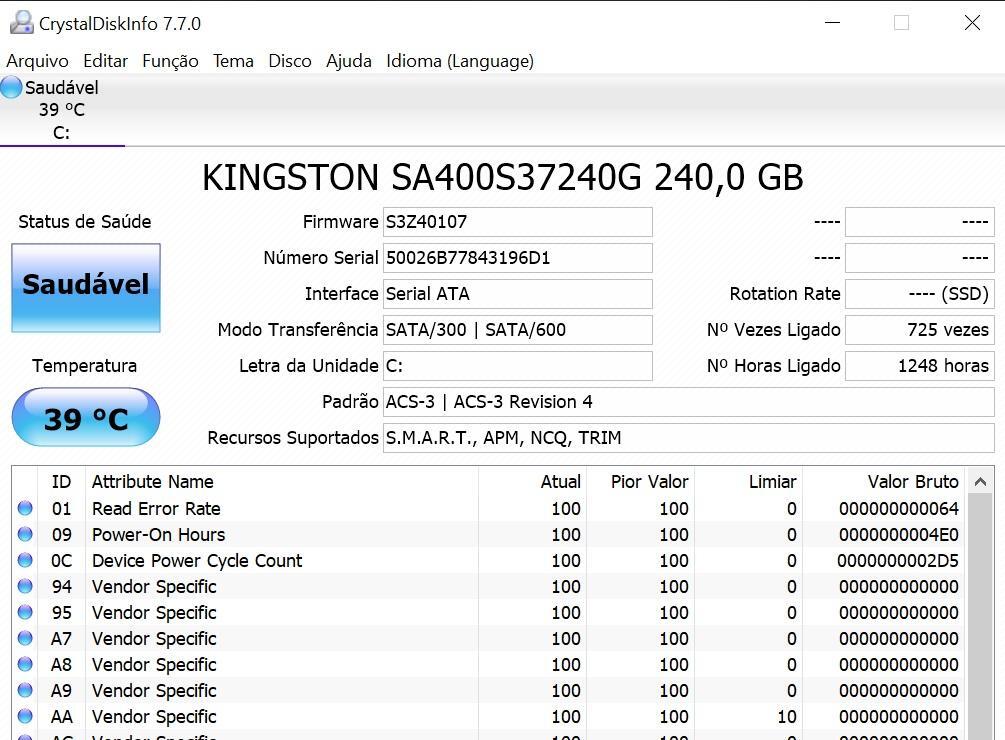Click Vendor Specific text in row 94
1005x740 pixels.
(154, 586)
